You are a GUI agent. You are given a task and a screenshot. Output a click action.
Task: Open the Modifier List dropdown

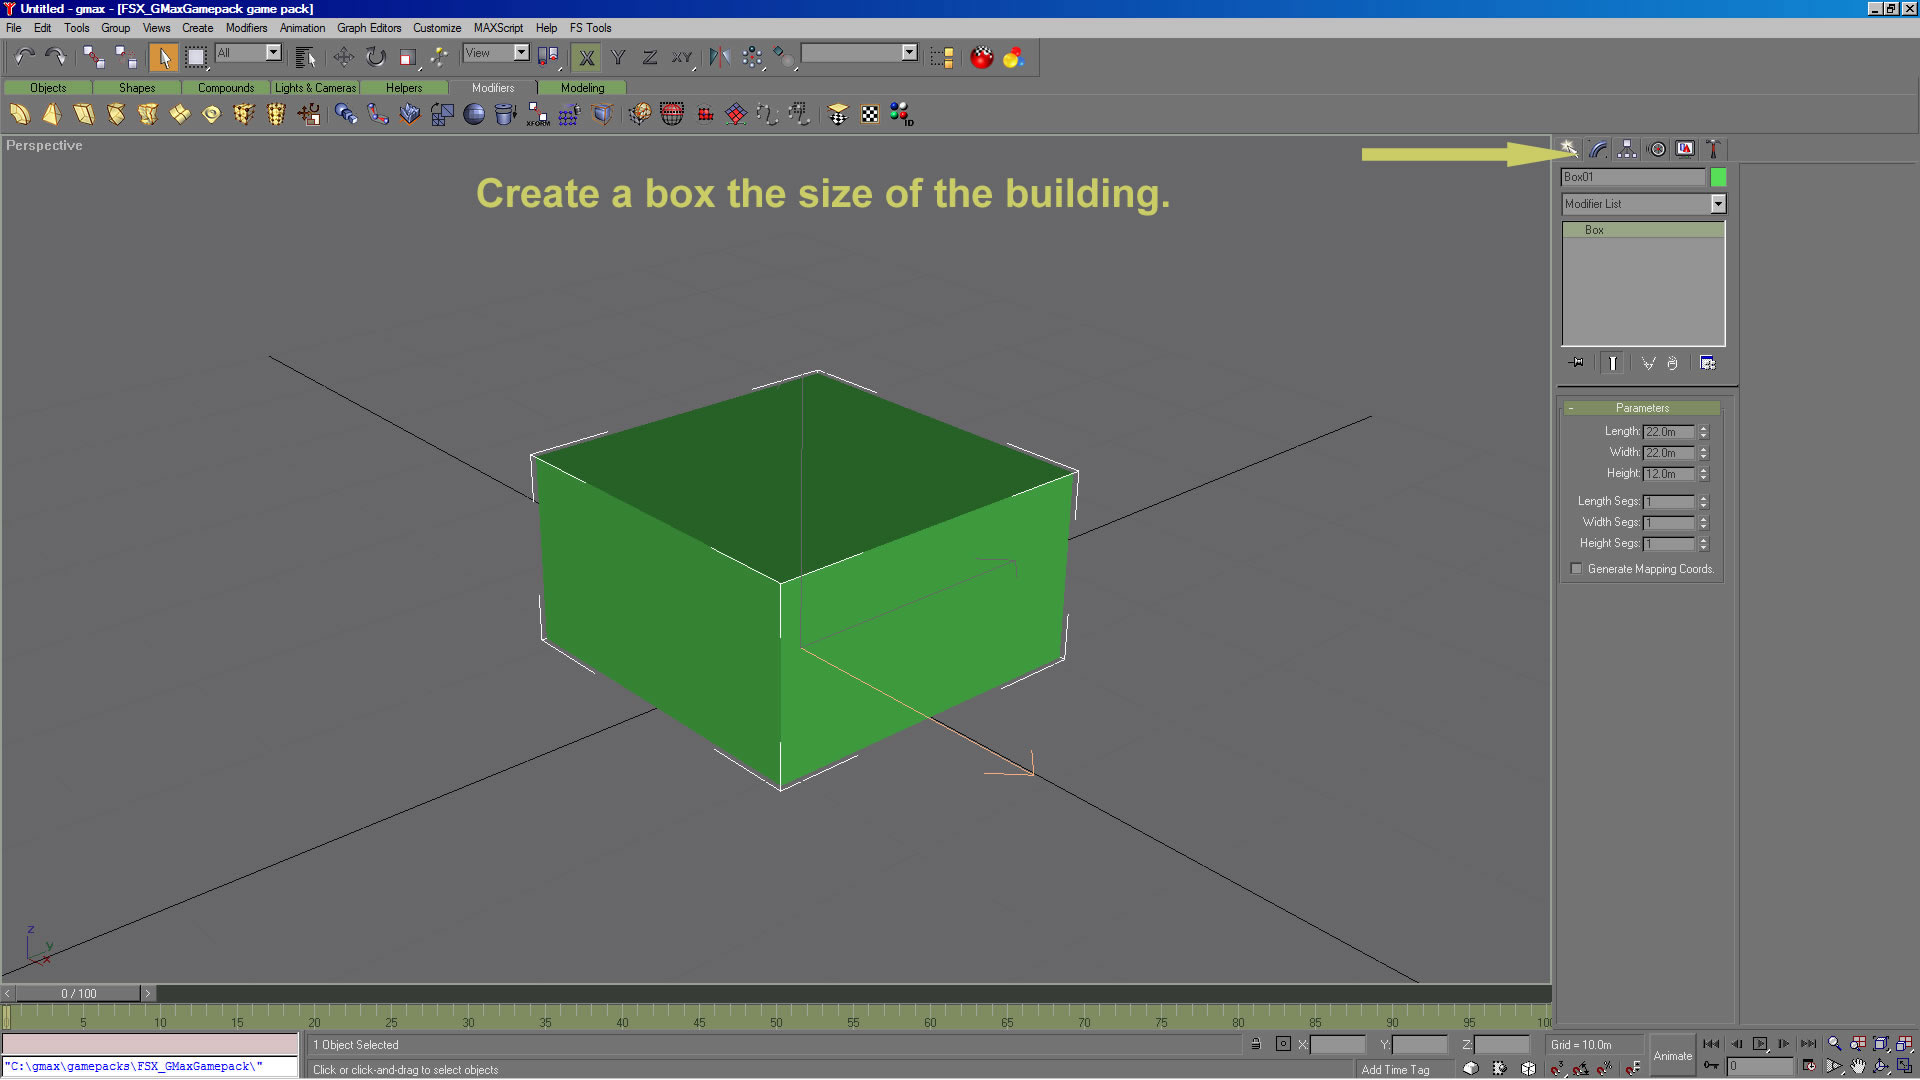[1717, 204]
